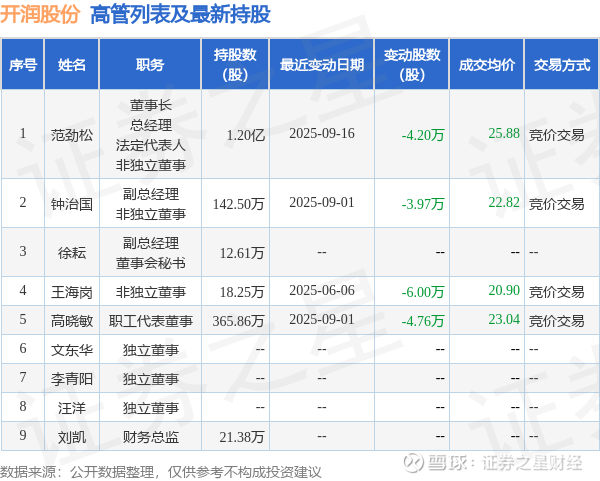Click the average price 25.88
This screenshot has height=481, width=600.
click(x=504, y=133)
